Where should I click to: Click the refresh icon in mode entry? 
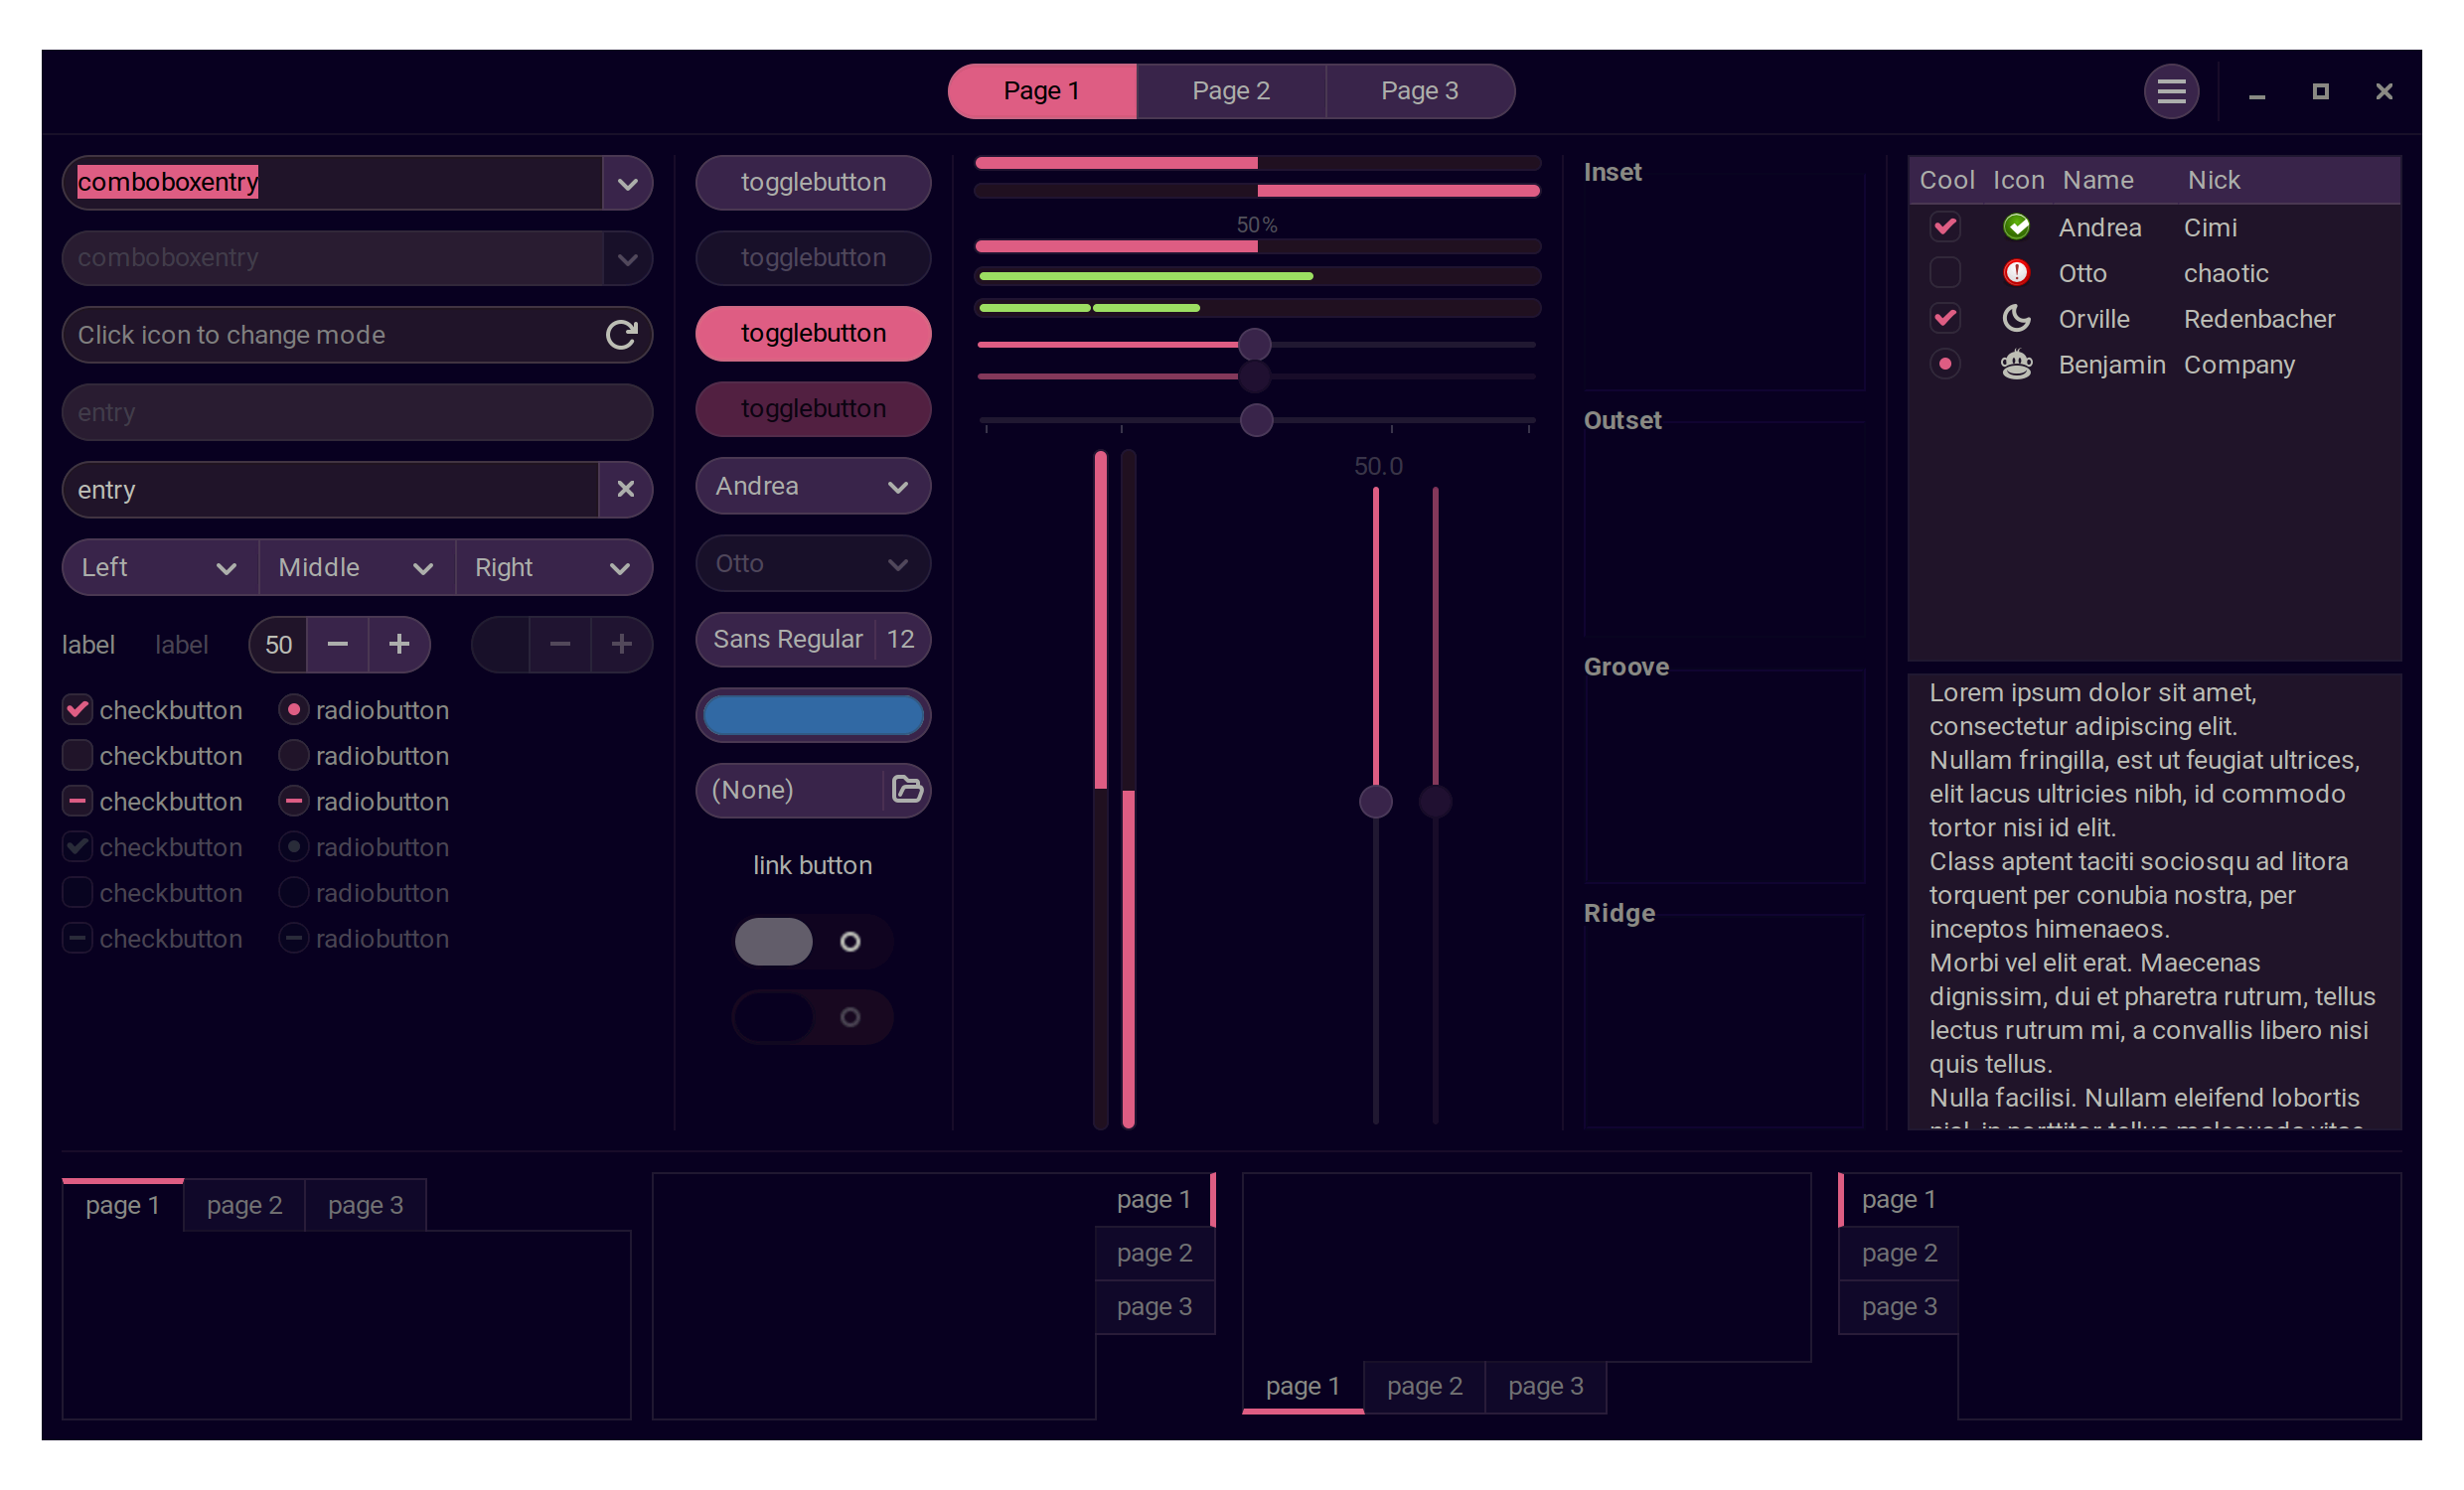click(621, 335)
